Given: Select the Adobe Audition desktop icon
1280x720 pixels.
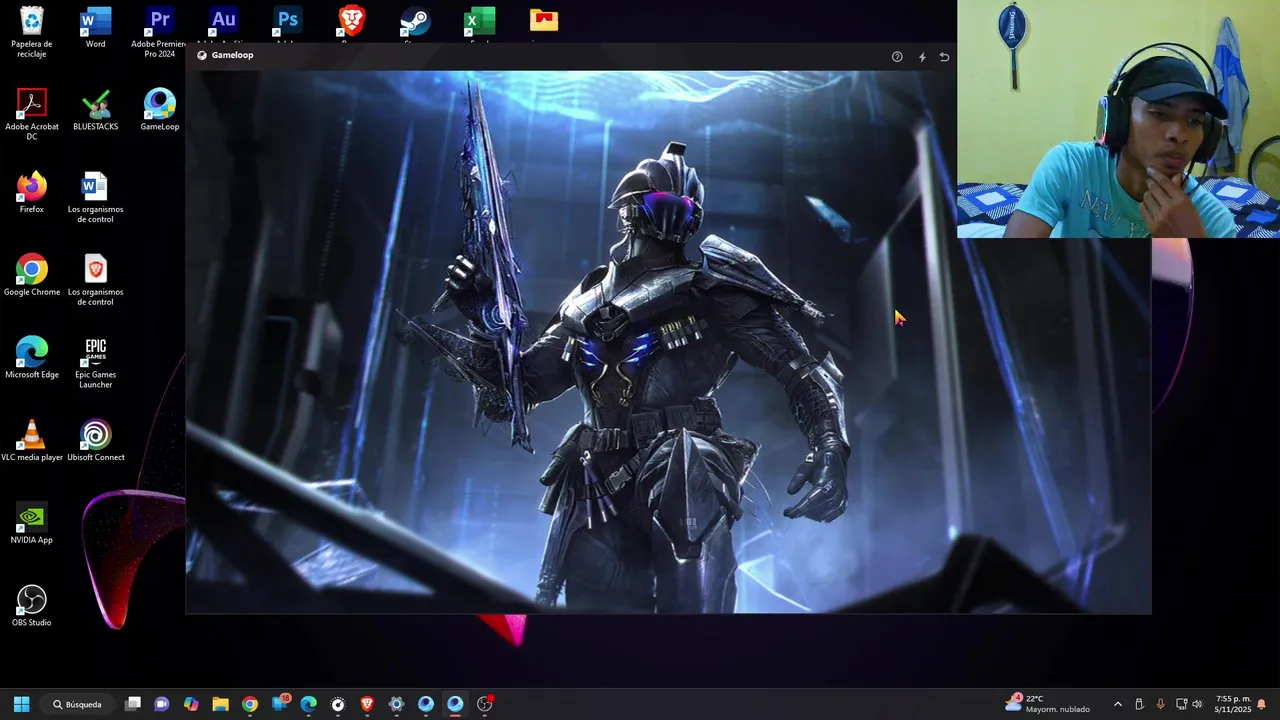Looking at the screenshot, I should [223, 24].
